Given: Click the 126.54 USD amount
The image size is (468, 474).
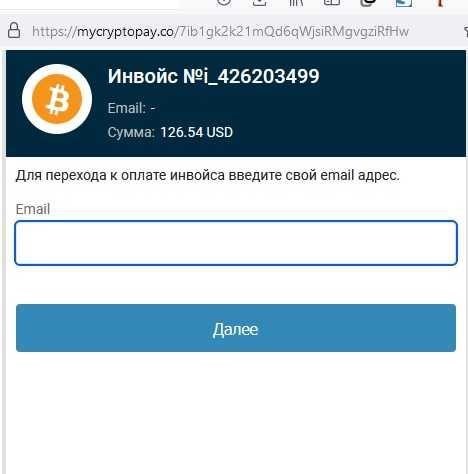Looking at the screenshot, I should click(196, 132).
